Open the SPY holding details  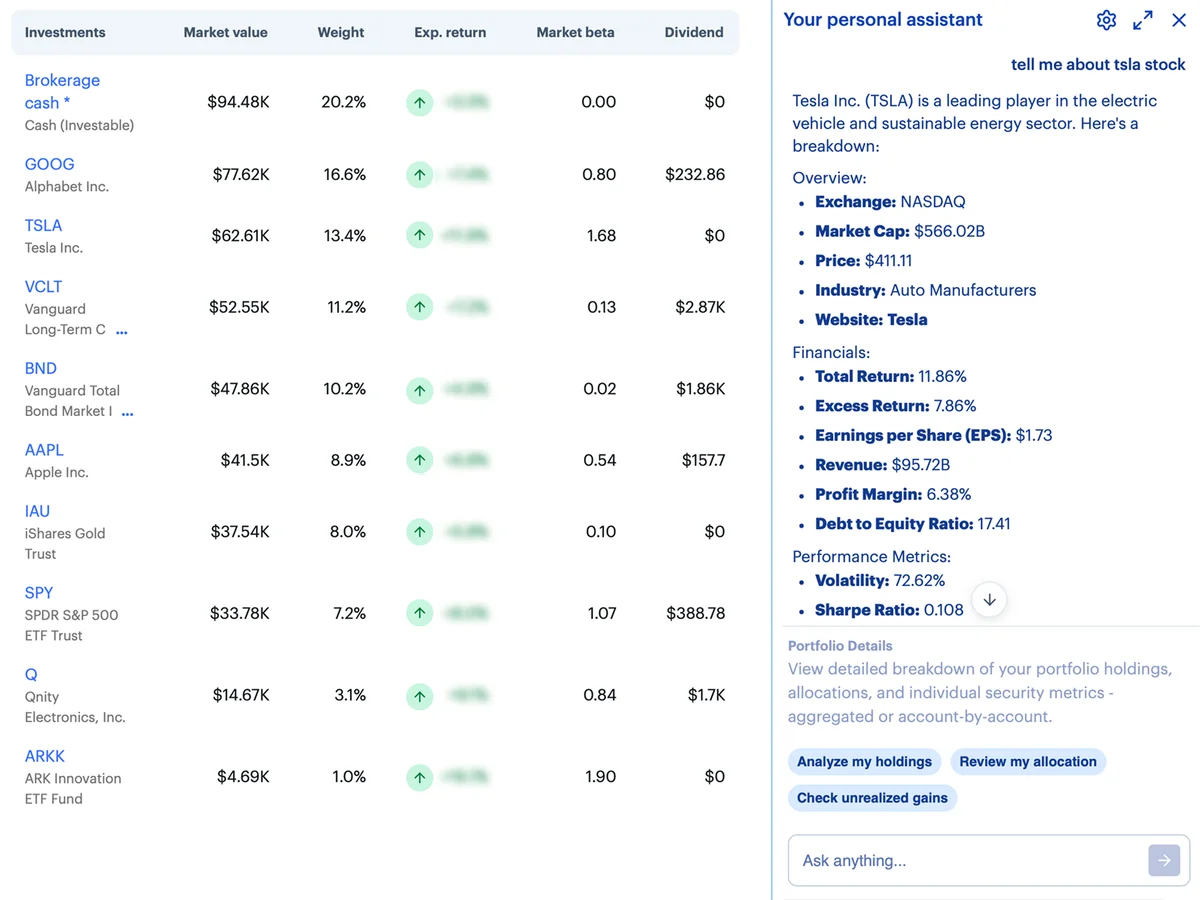click(38, 592)
